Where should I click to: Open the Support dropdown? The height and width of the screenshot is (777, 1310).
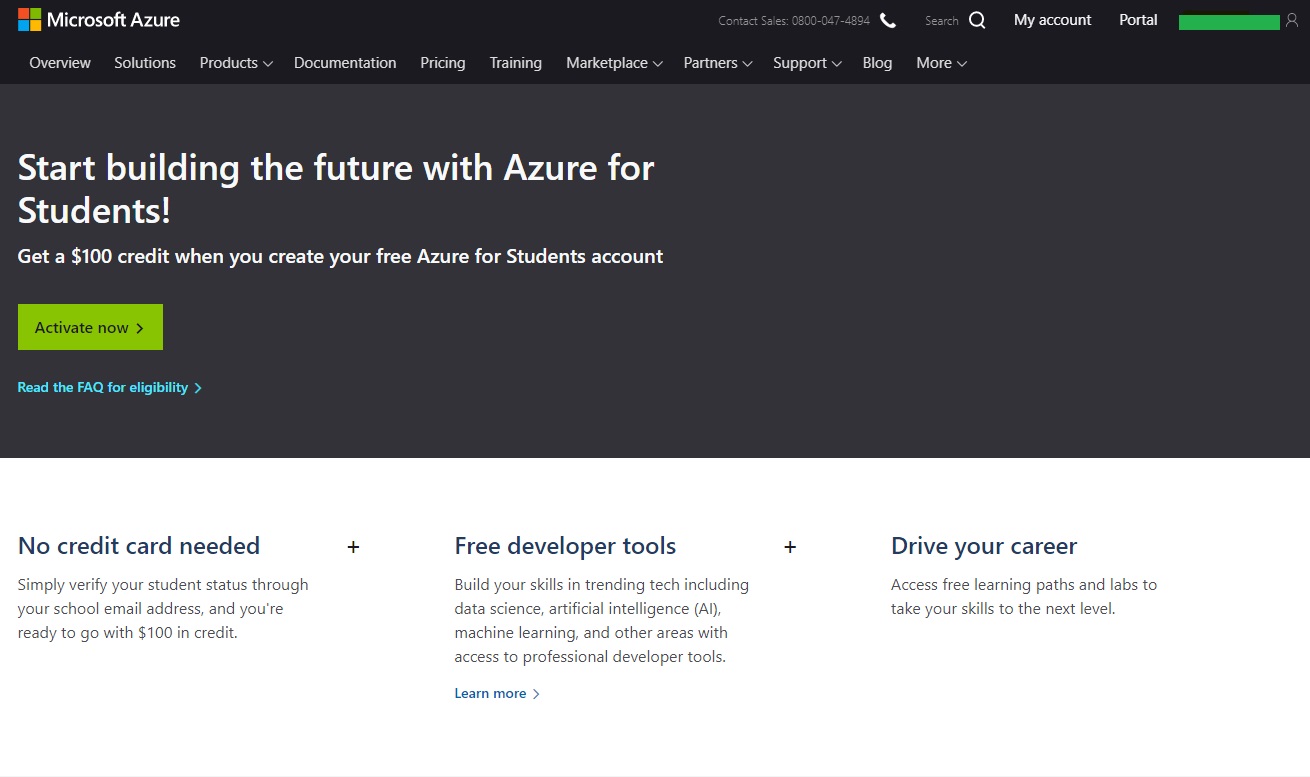[807, 63]
